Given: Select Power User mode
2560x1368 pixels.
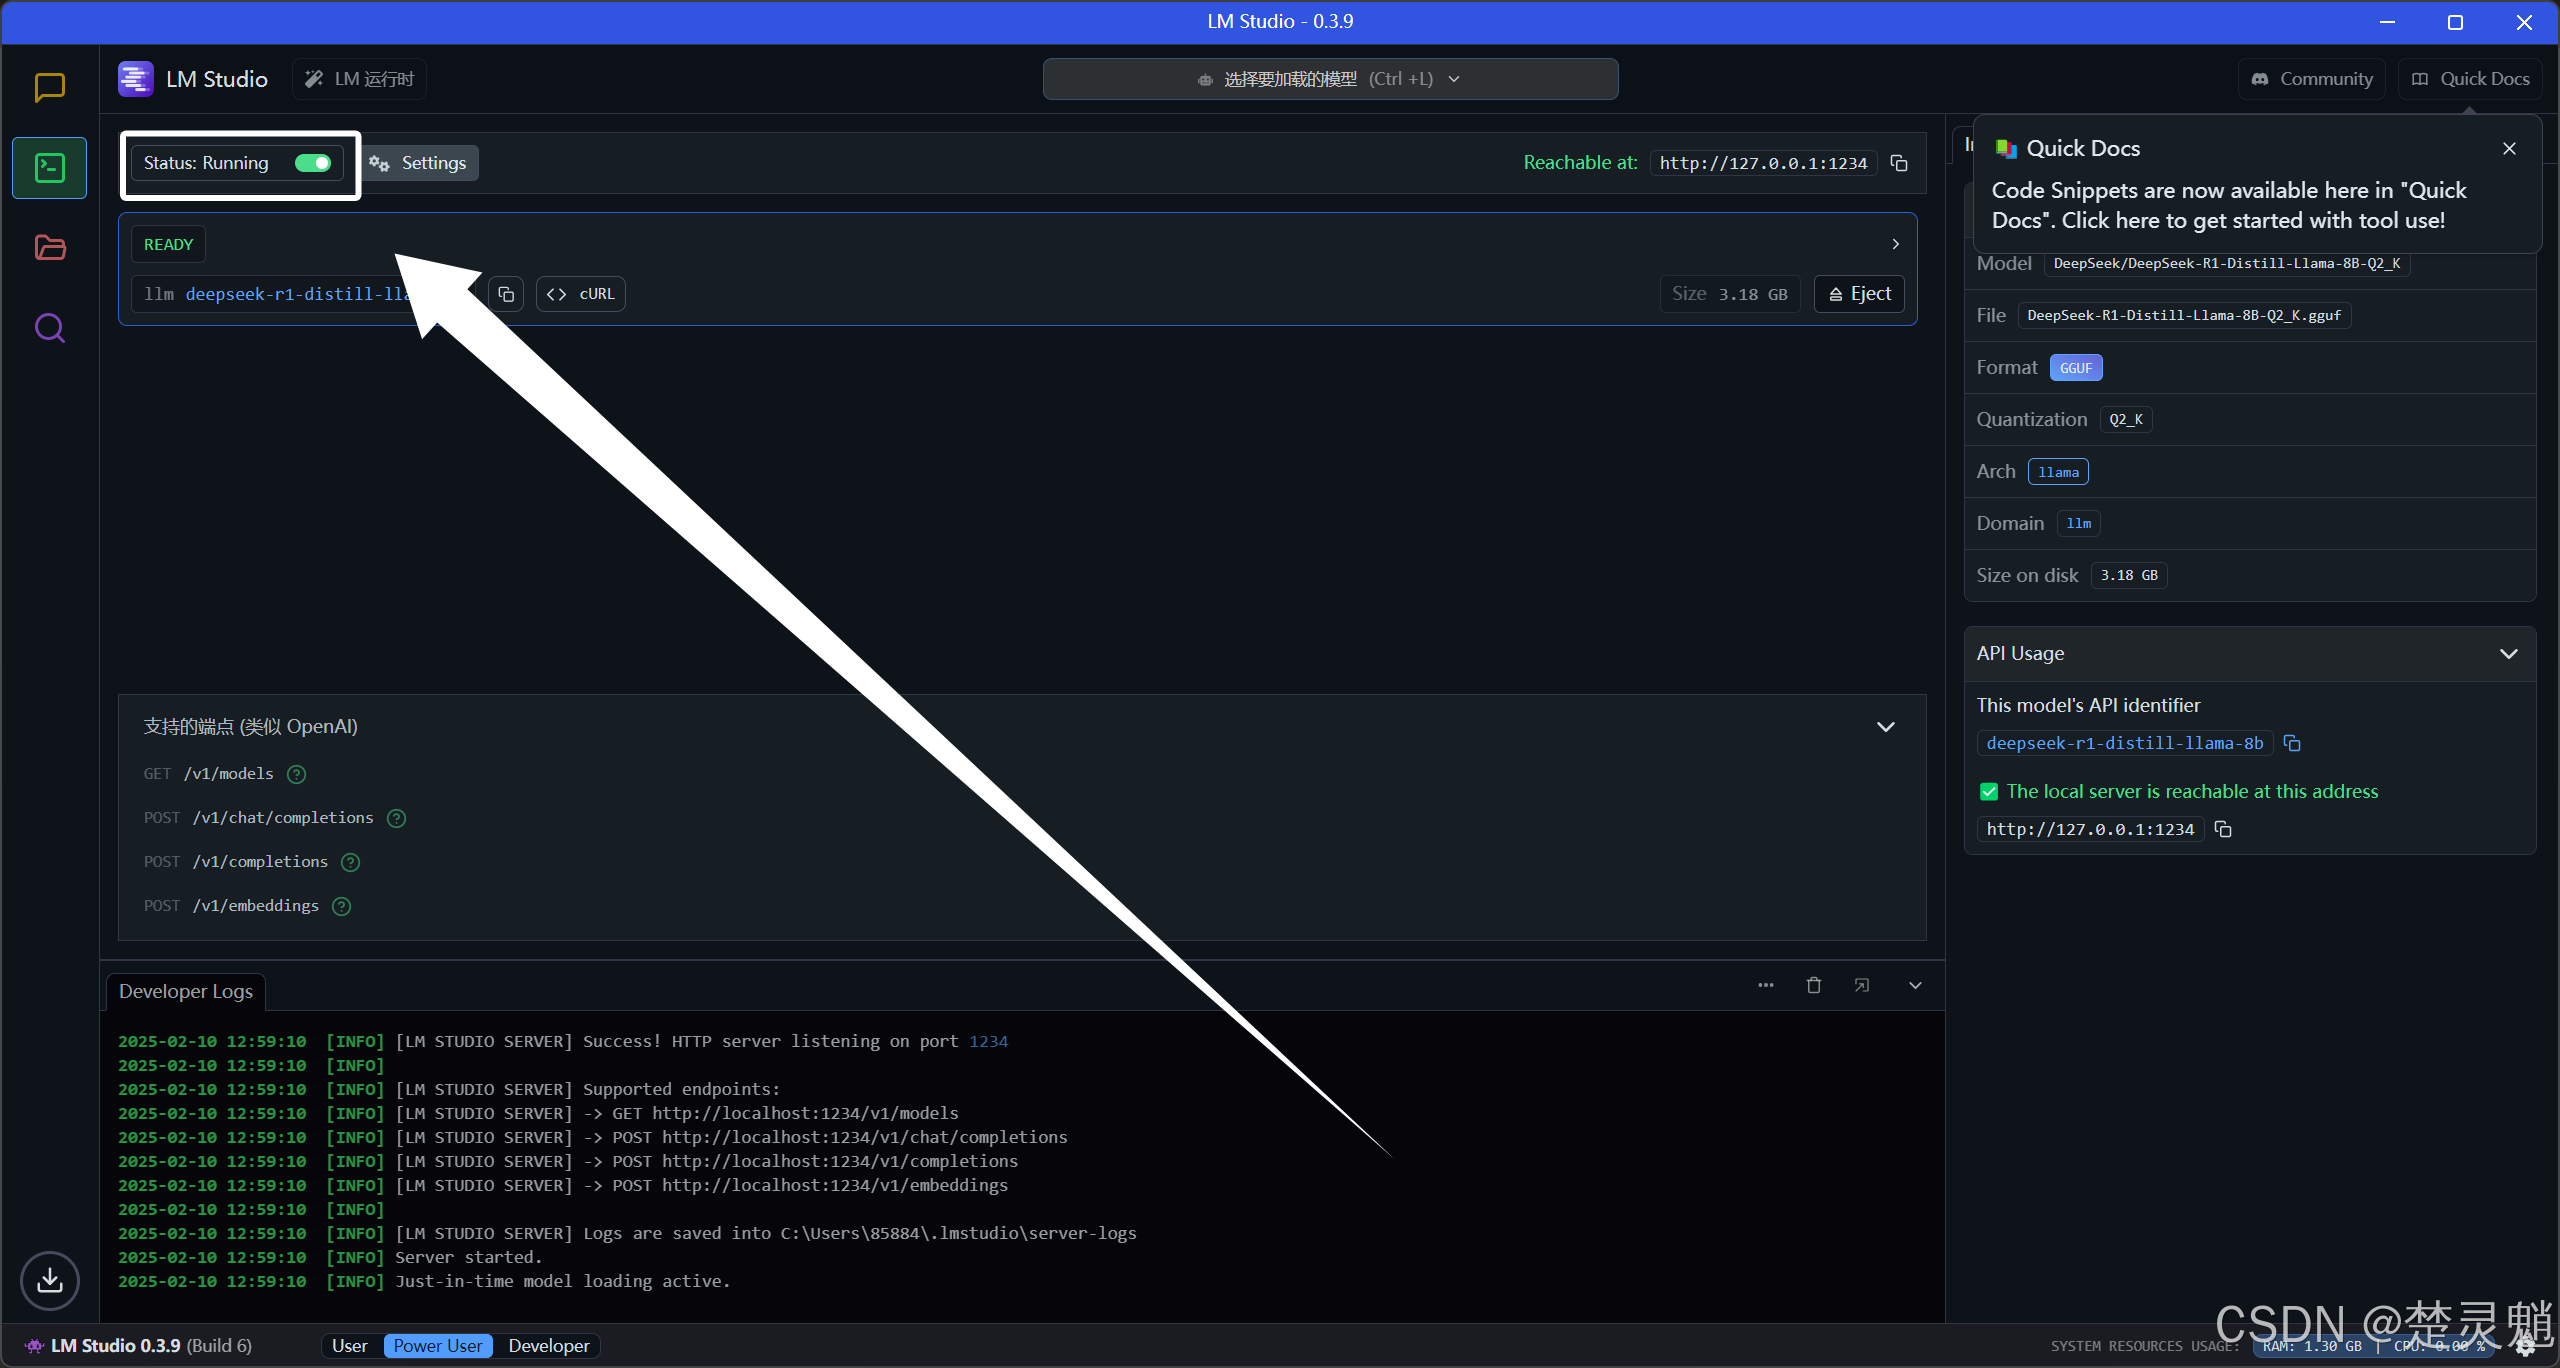Looking at the screenshot, I should pos(437,1346).
